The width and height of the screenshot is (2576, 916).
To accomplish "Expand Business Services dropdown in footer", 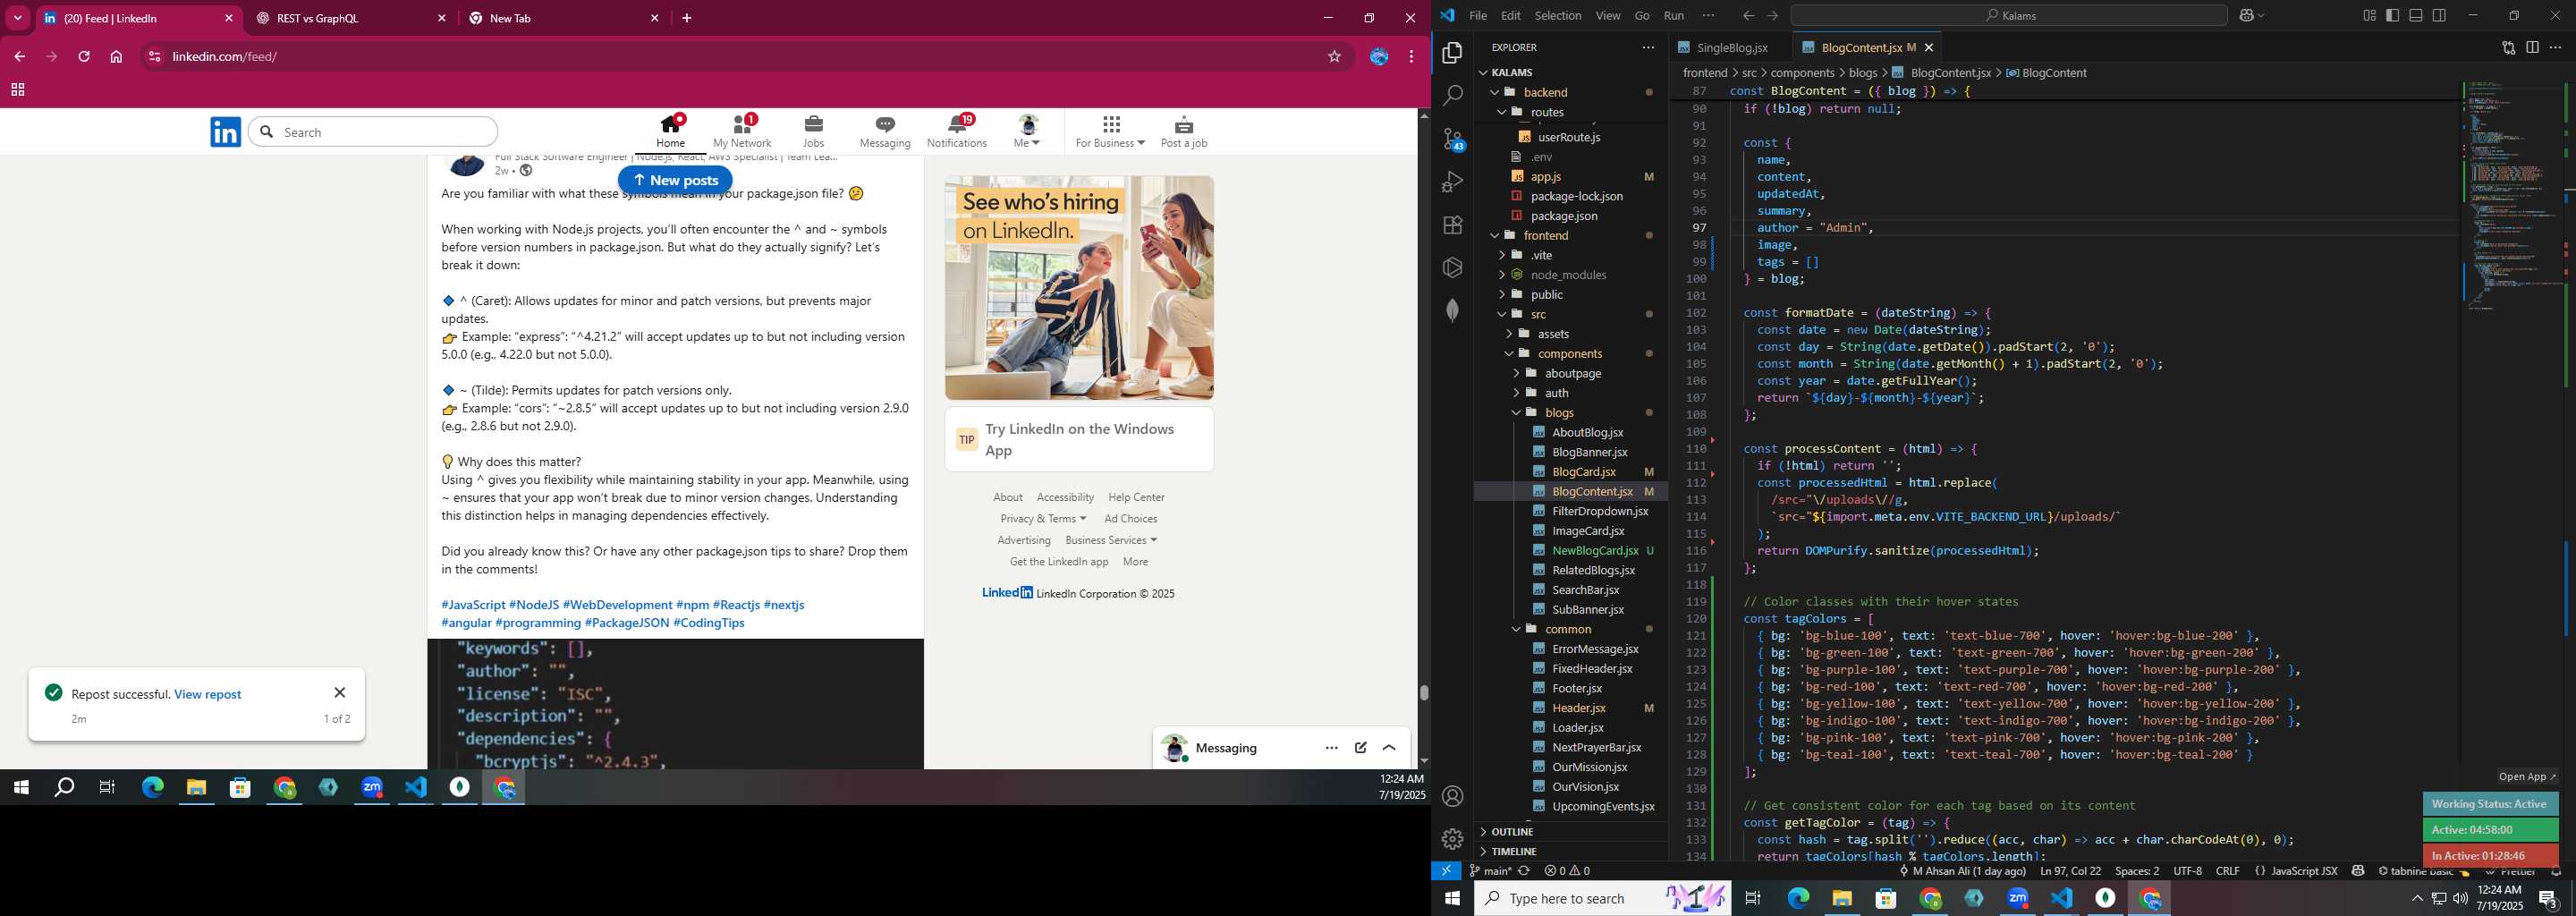I will [1111, 540].
